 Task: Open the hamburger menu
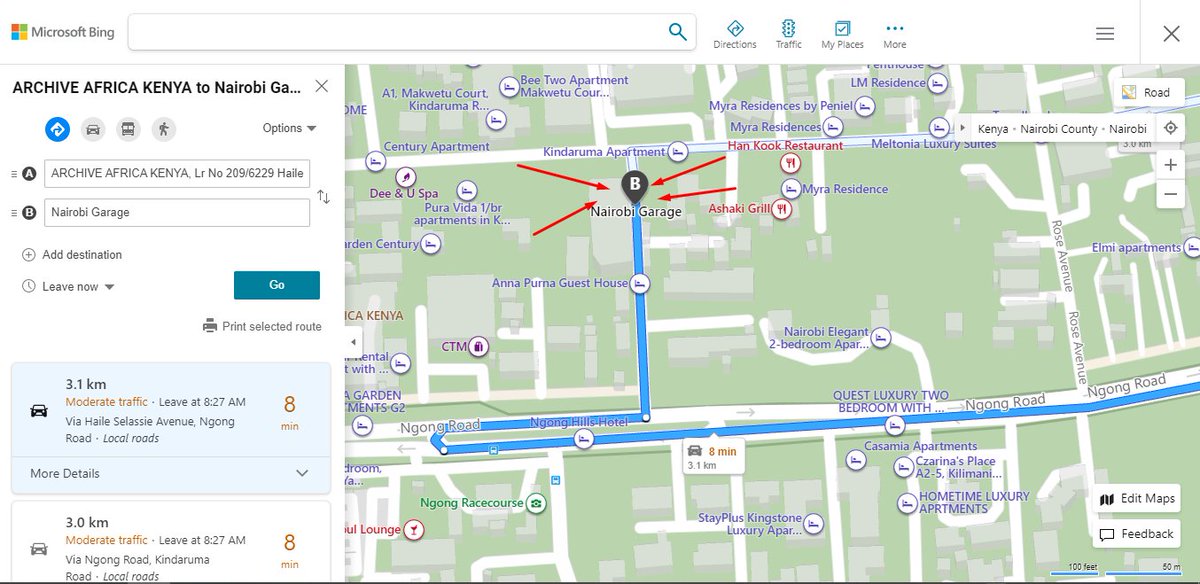click(1105, 33)
